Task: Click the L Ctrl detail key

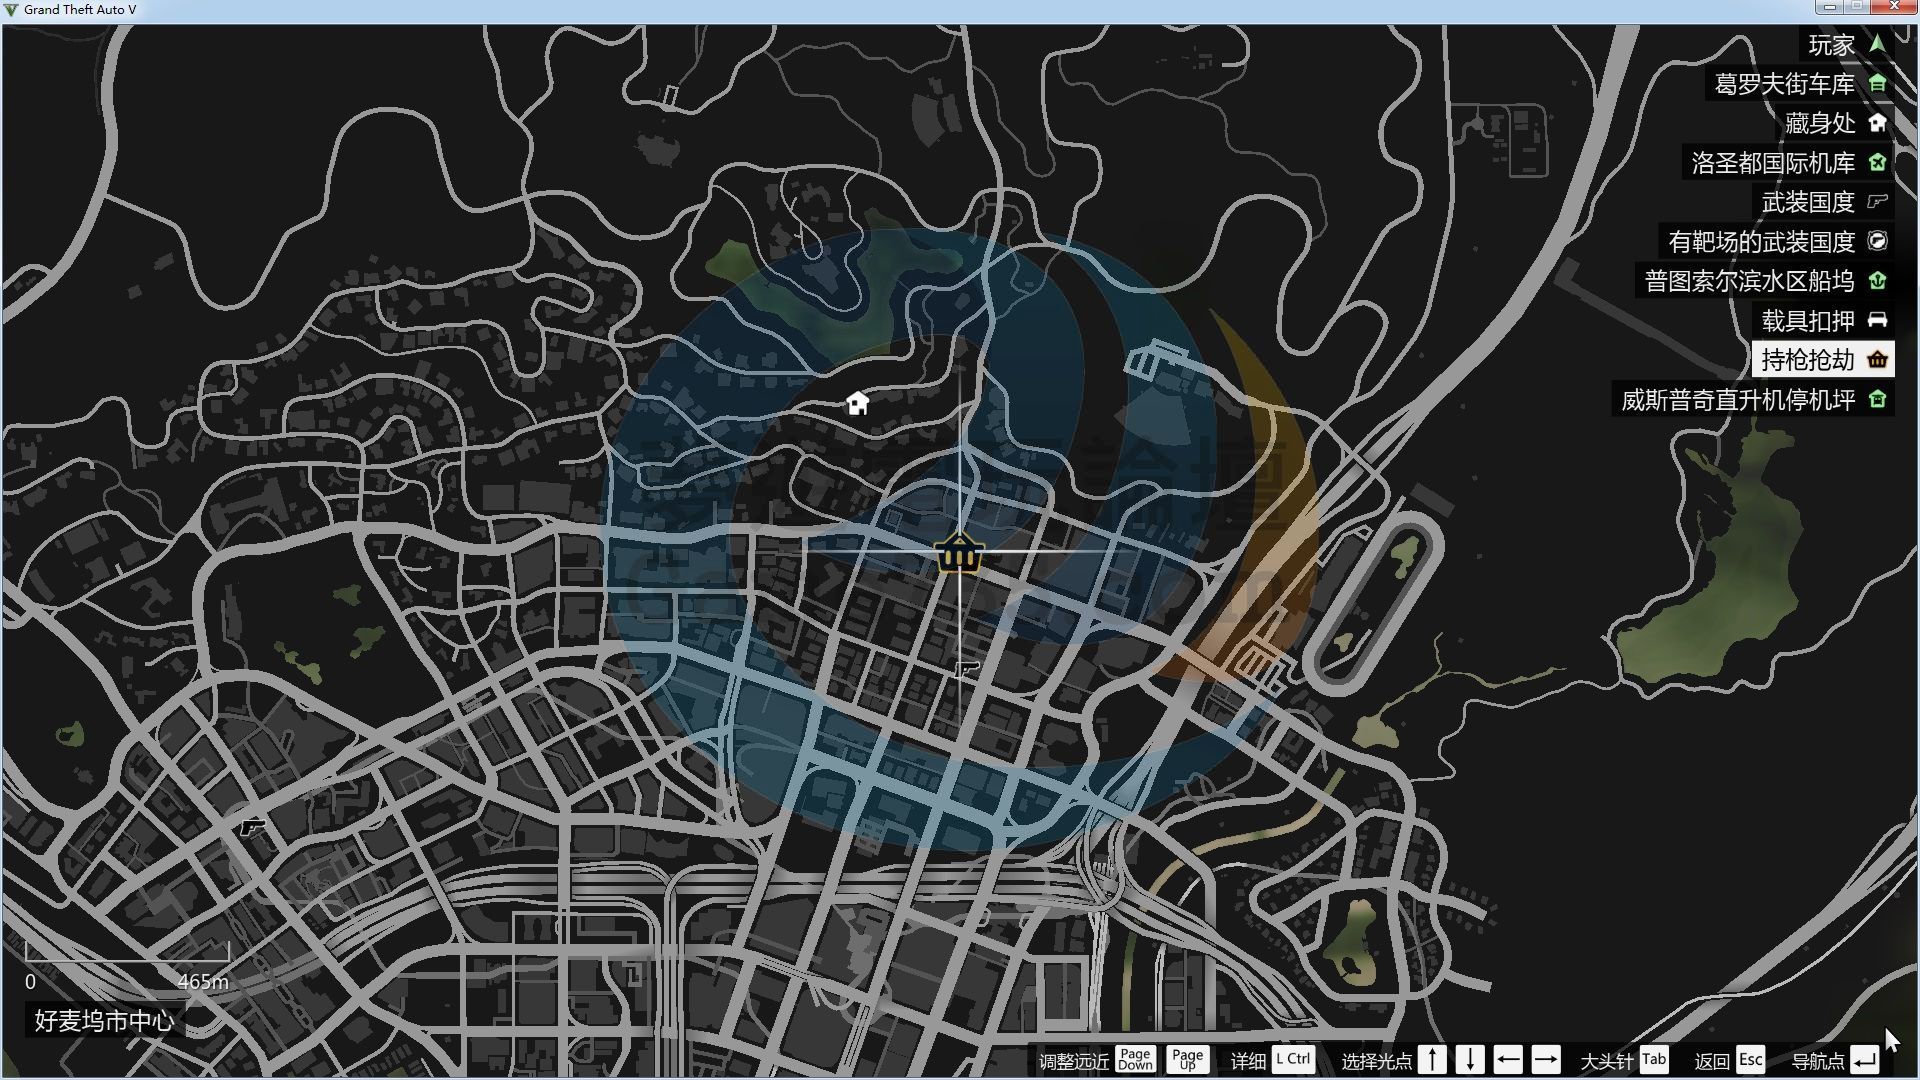Action: click(1293, 1059)
